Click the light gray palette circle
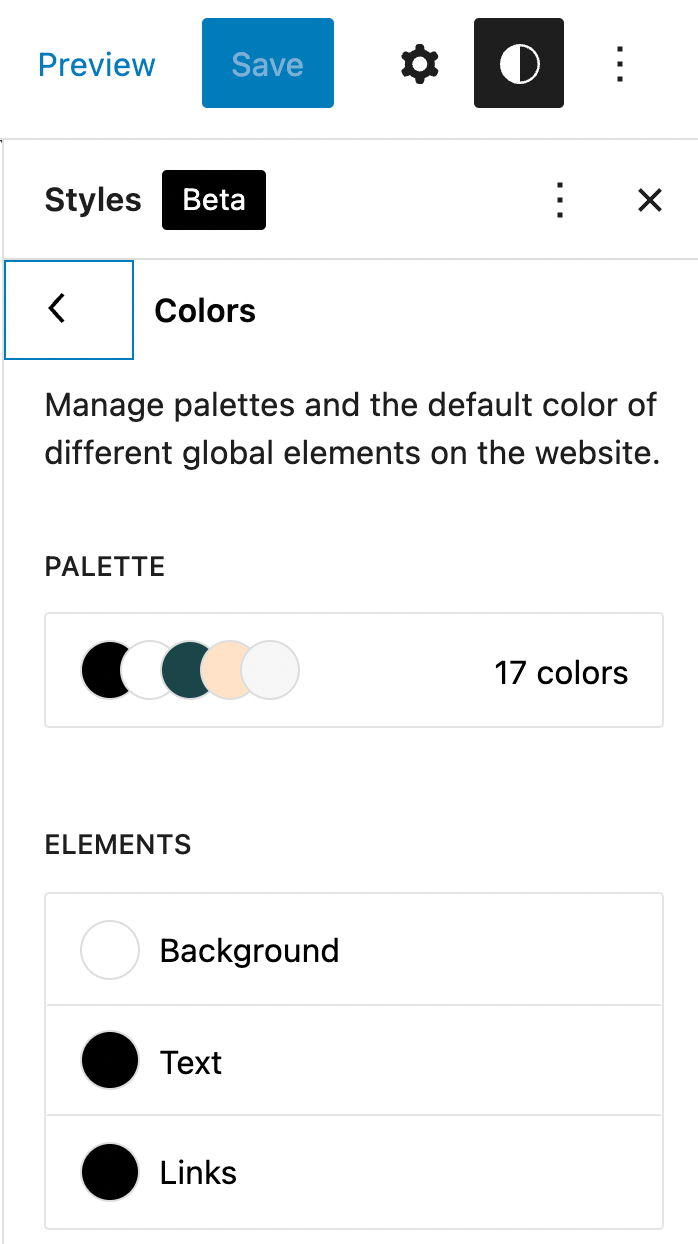 [274, 670]
